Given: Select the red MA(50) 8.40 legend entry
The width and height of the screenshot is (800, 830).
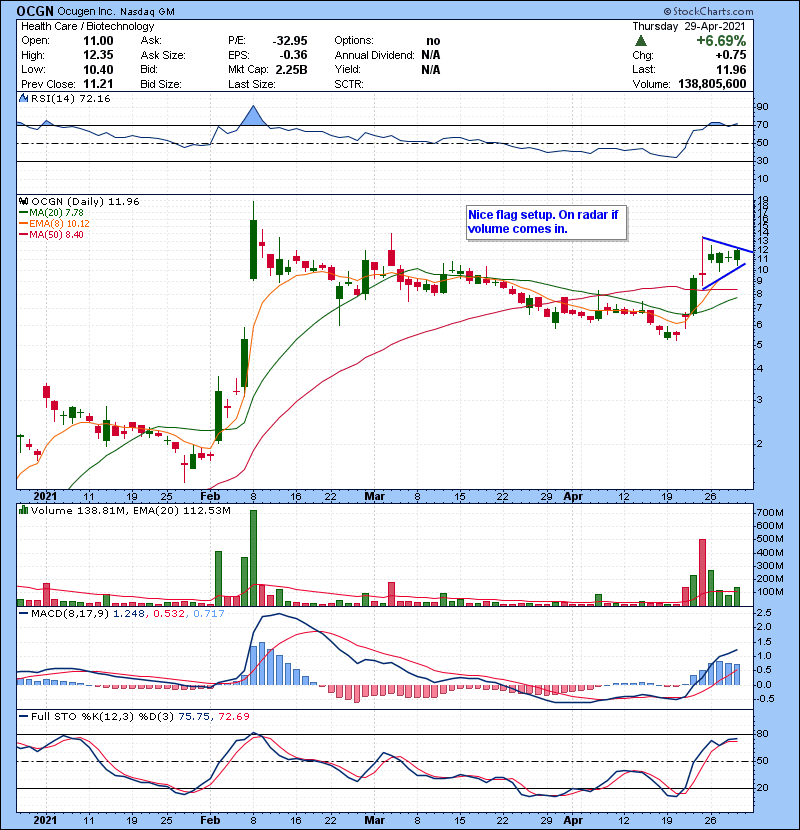Looking at the screenshot, I should click(51, 235).
